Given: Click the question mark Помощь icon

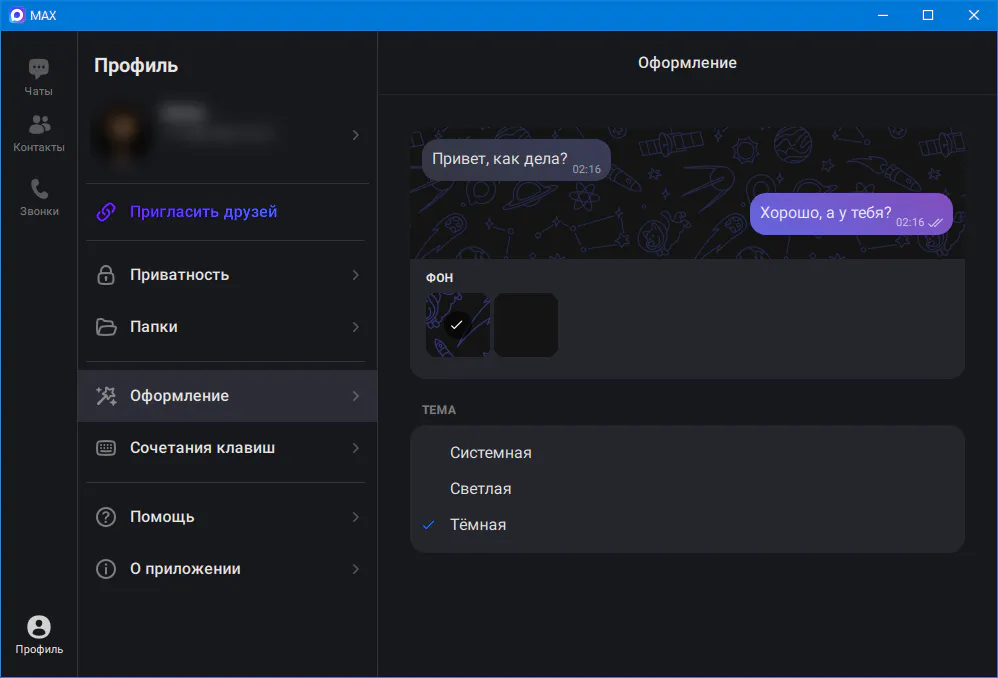Looking at the screenshot, I should pyautogui.click(x=106, y=517).
